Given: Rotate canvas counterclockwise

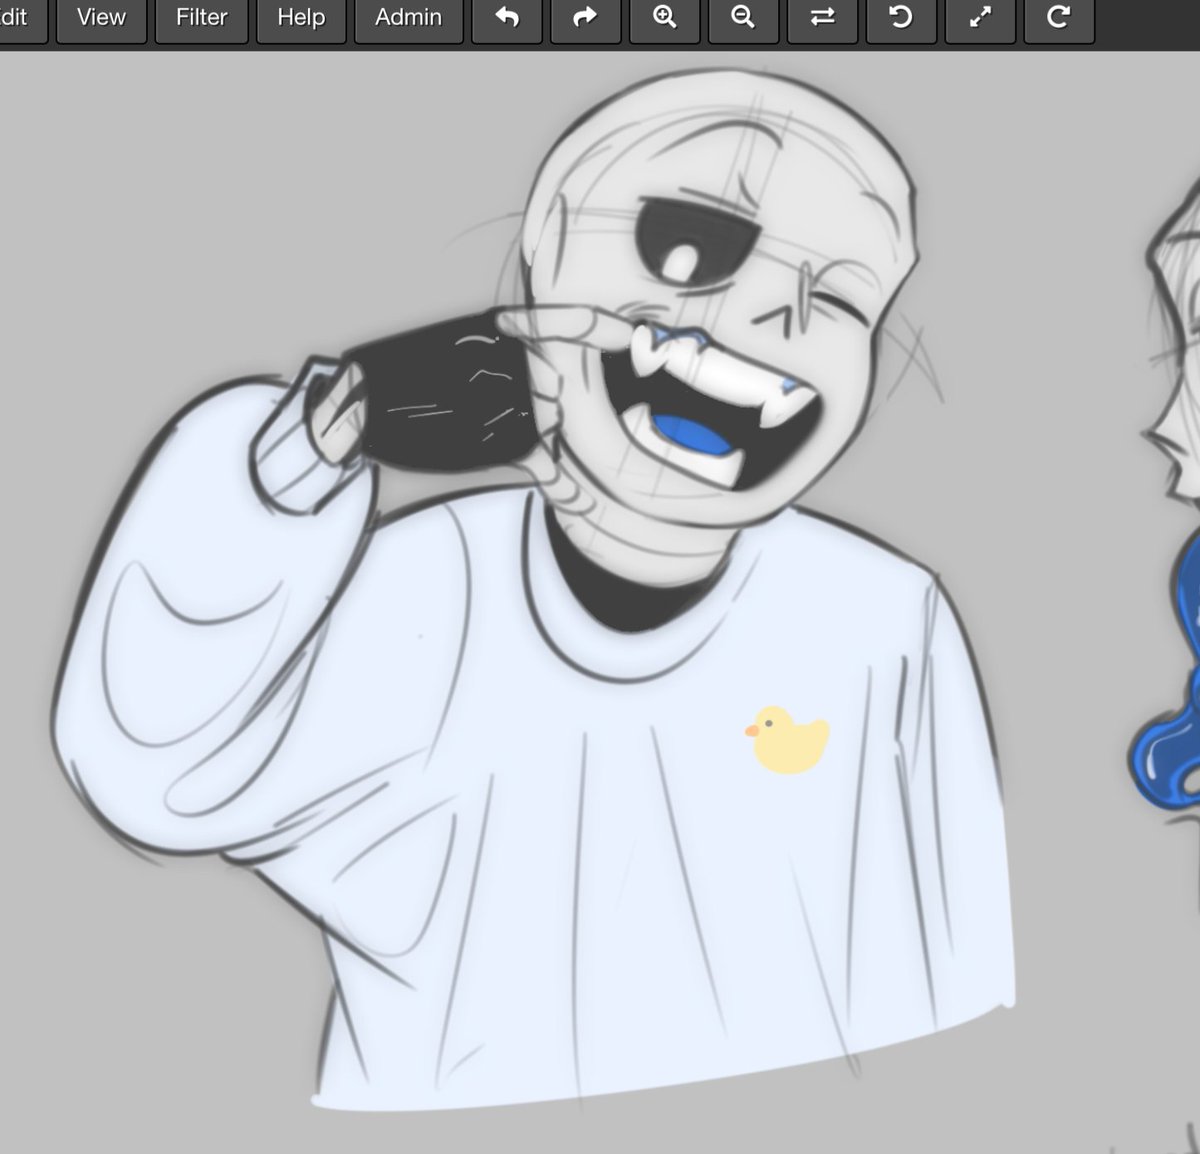Looking at the screenshot, I should (901, 19).
